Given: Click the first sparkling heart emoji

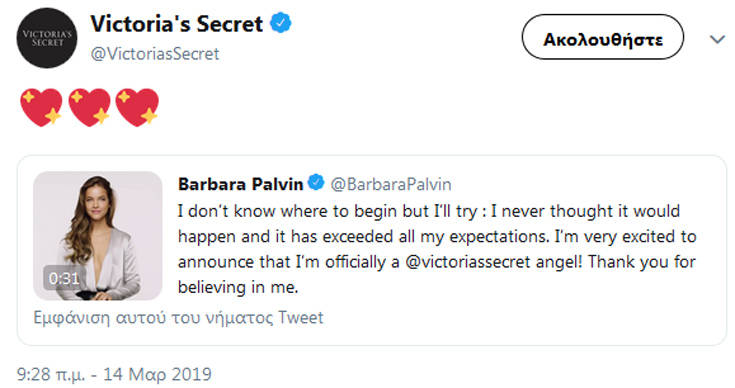Looking at the screenshot, I should (41, 107).
